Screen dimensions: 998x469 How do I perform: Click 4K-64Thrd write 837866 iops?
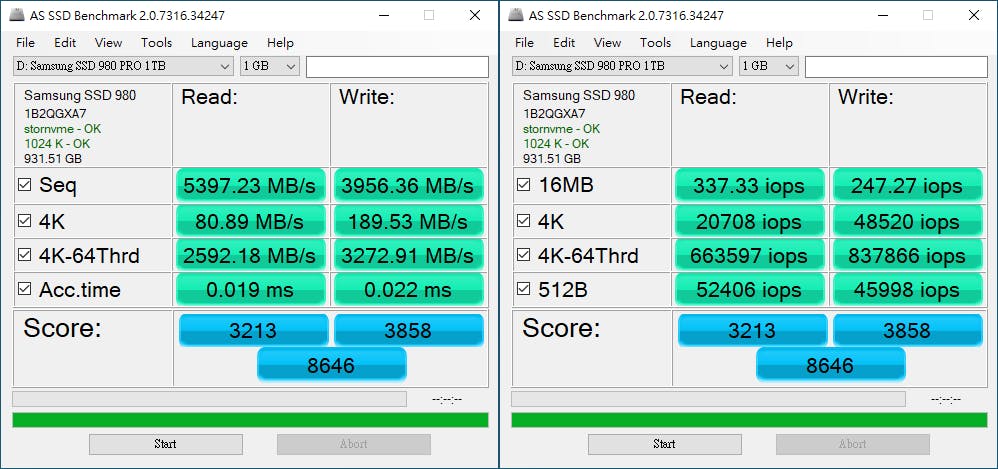[908, 255]
